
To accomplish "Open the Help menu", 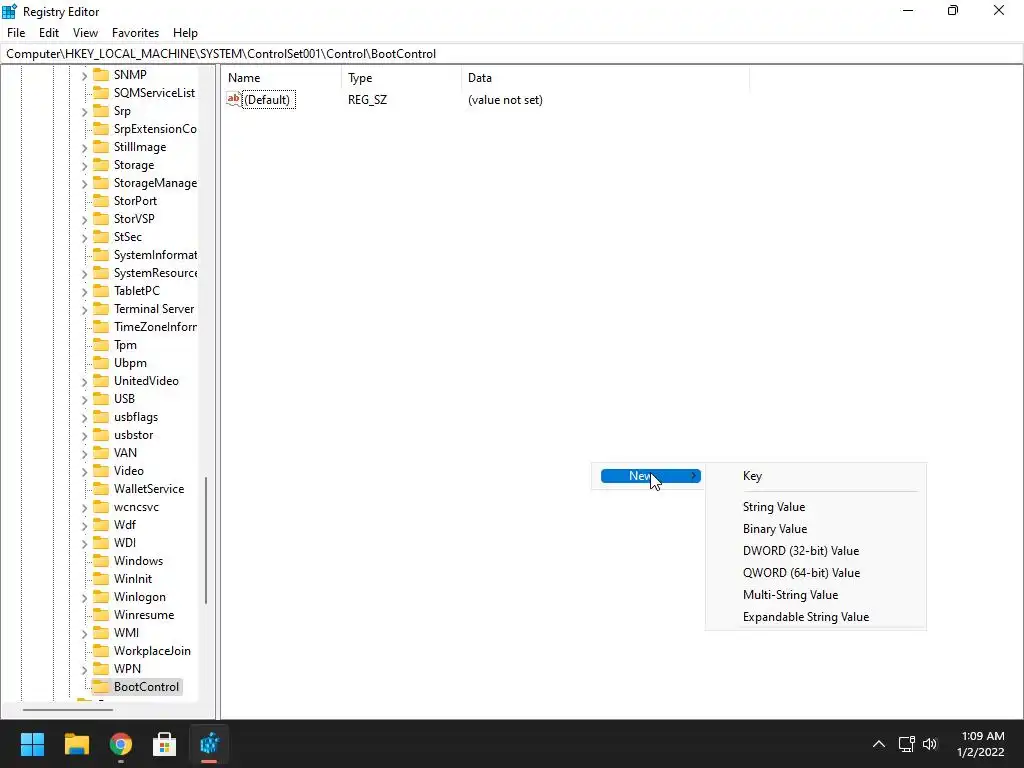I will [185, 33].
